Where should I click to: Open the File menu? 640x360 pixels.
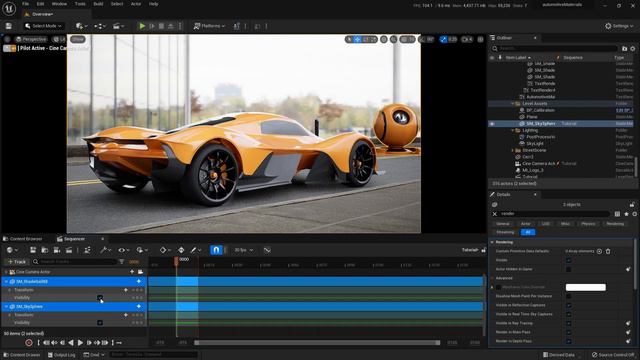(x=25, y=4)
